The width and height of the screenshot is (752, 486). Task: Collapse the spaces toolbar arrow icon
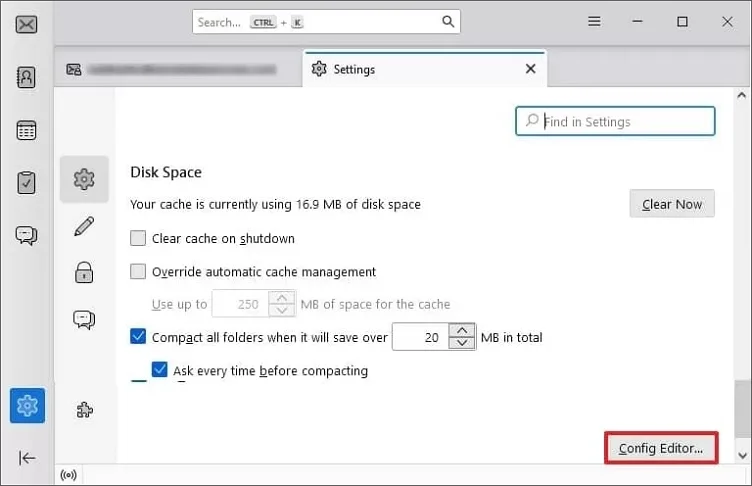pyautogui.click(x=27, y=458)
